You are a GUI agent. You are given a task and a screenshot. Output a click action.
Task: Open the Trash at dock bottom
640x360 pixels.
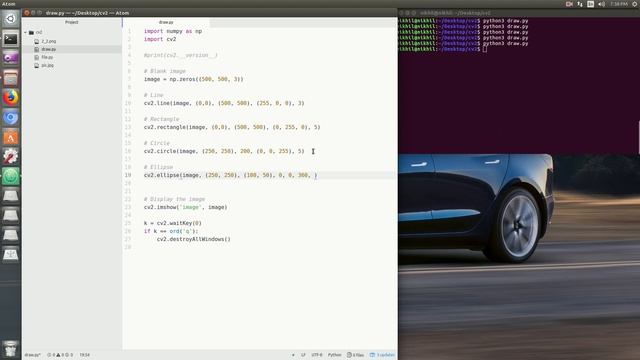11,349
